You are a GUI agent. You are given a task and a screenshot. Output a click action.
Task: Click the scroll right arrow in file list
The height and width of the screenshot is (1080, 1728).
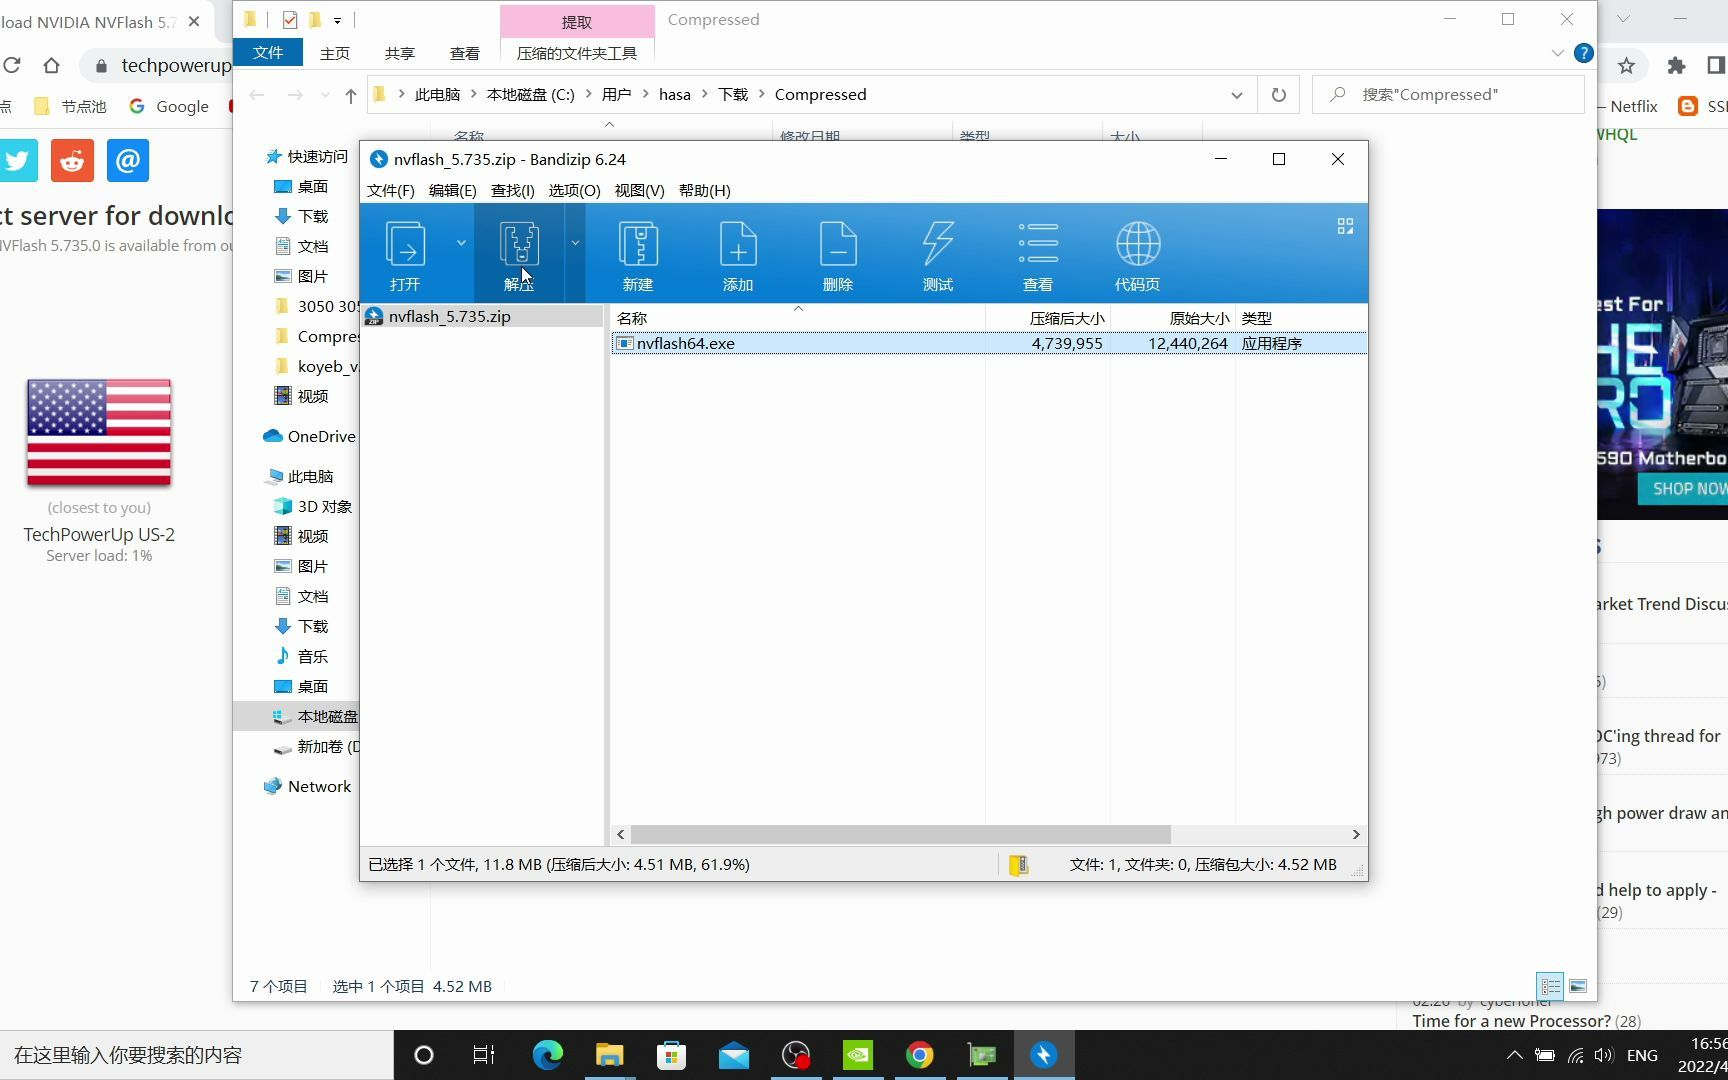coord(1355,834)
